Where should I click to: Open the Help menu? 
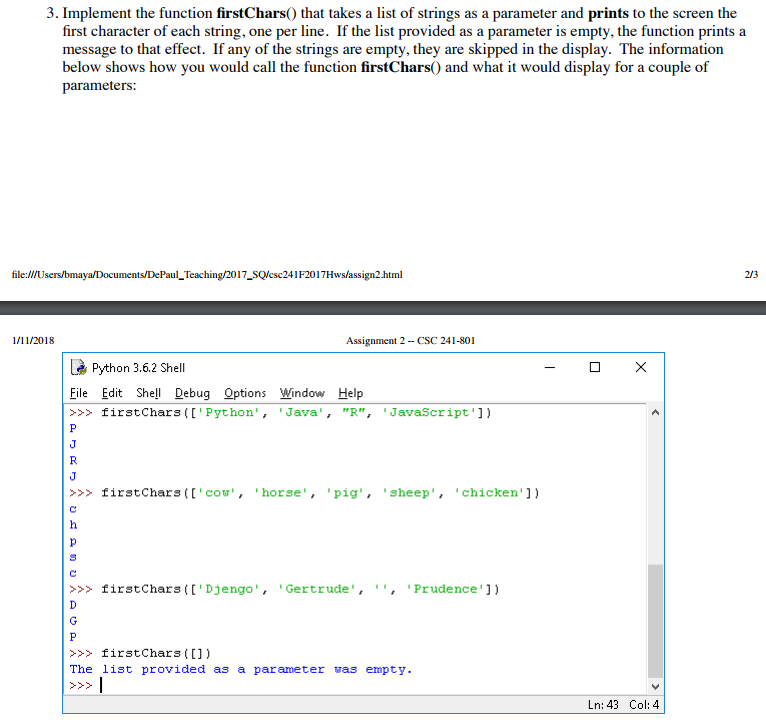point(351,393)
